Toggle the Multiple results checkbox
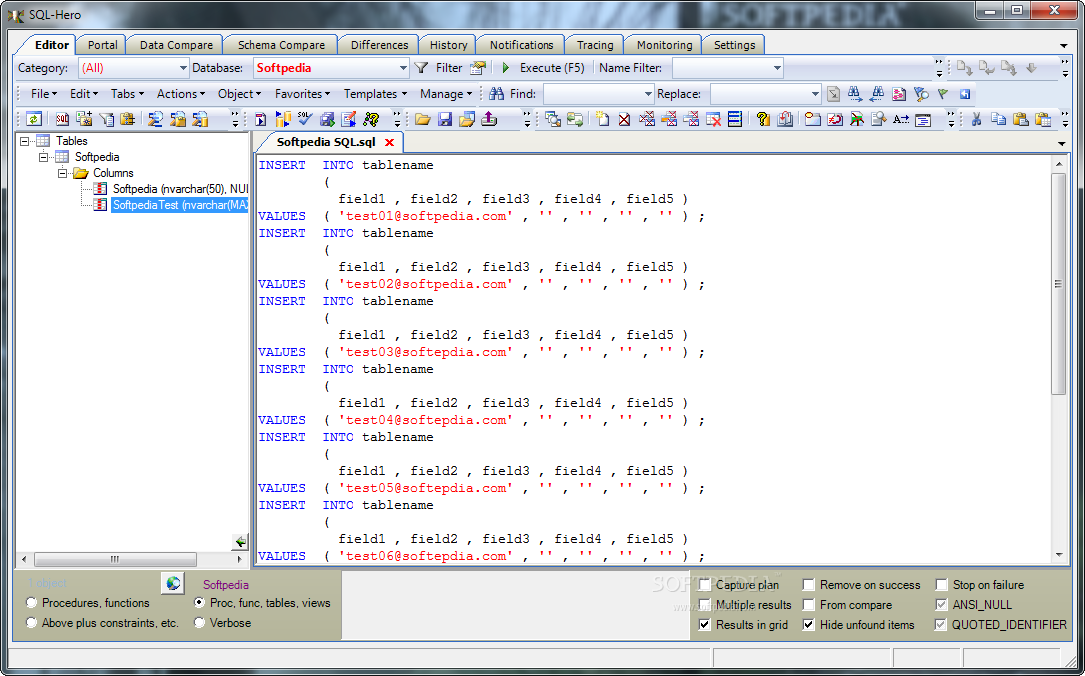The height and width of the screenshot is (676, 1085). 704,605
